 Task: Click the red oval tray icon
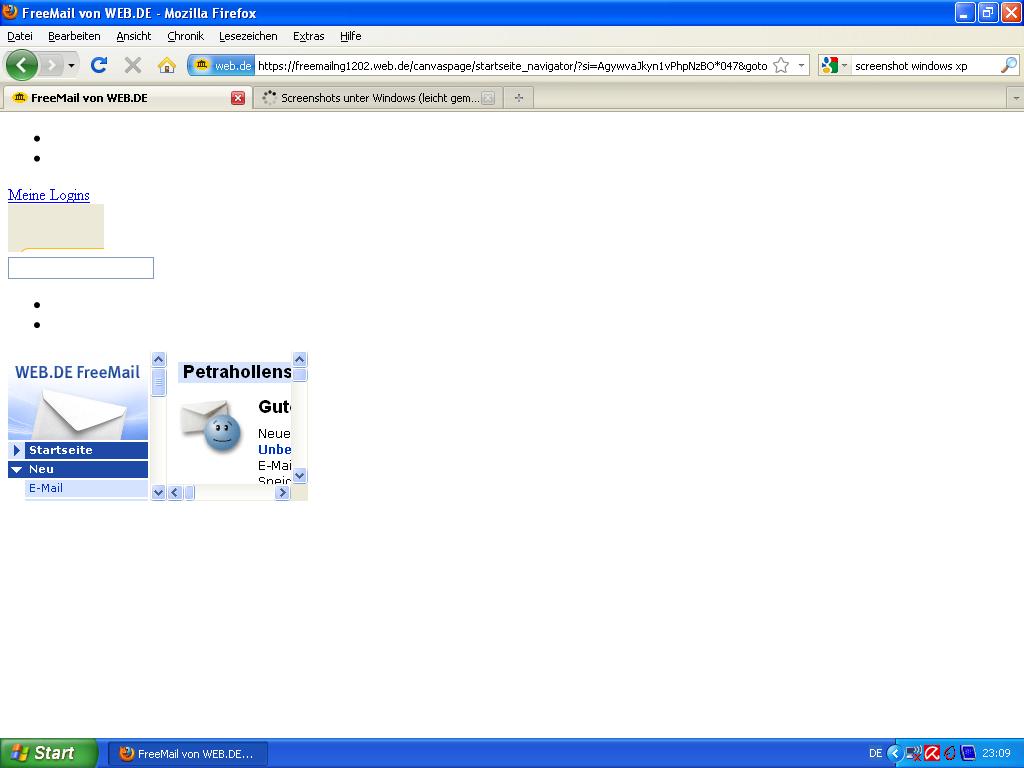(x=950, y=753)
